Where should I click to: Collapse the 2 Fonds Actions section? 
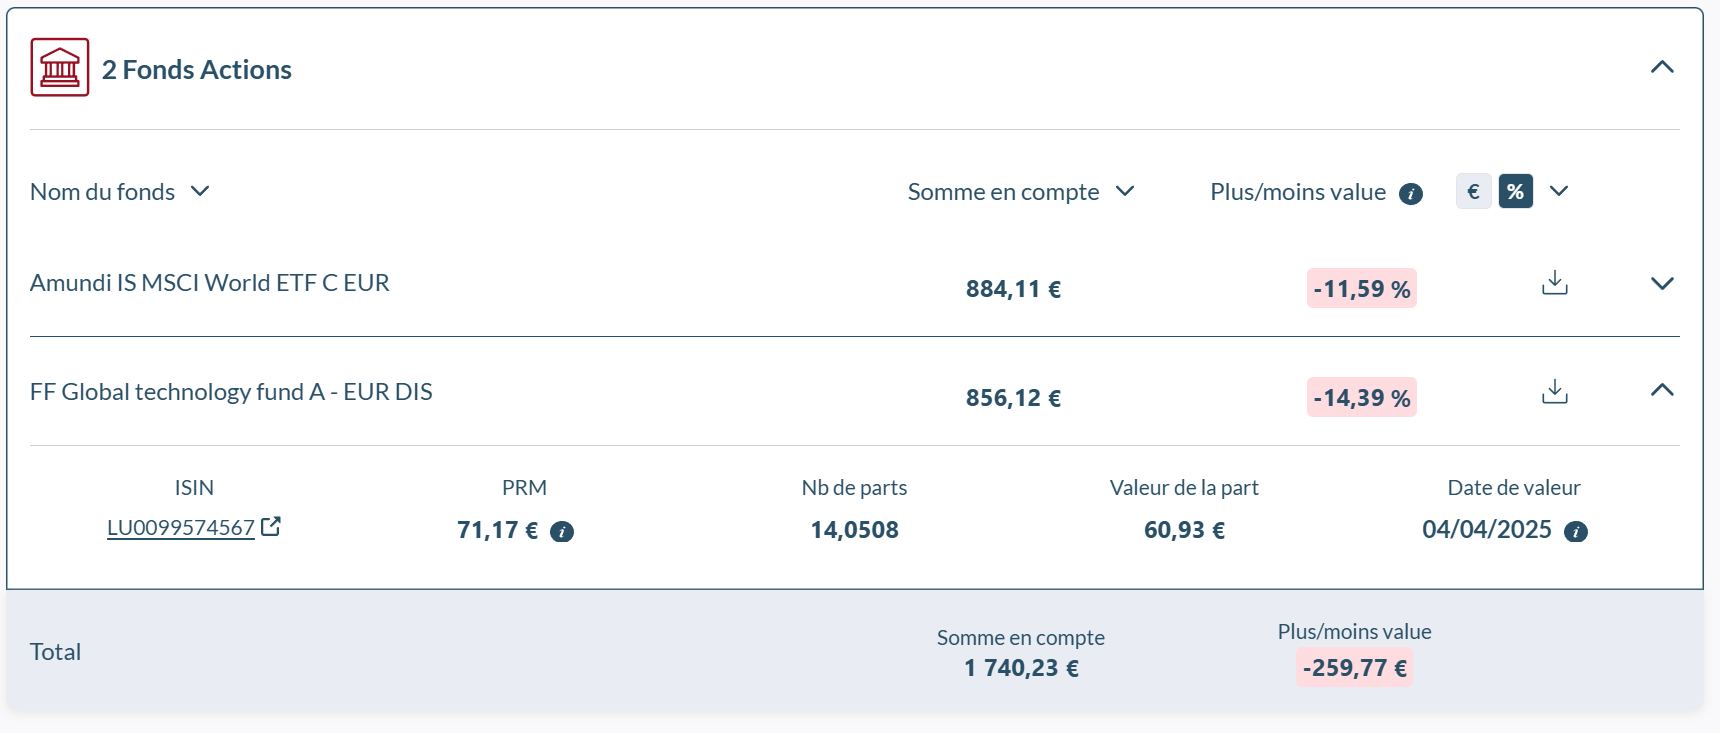(x=1661, y=67)
